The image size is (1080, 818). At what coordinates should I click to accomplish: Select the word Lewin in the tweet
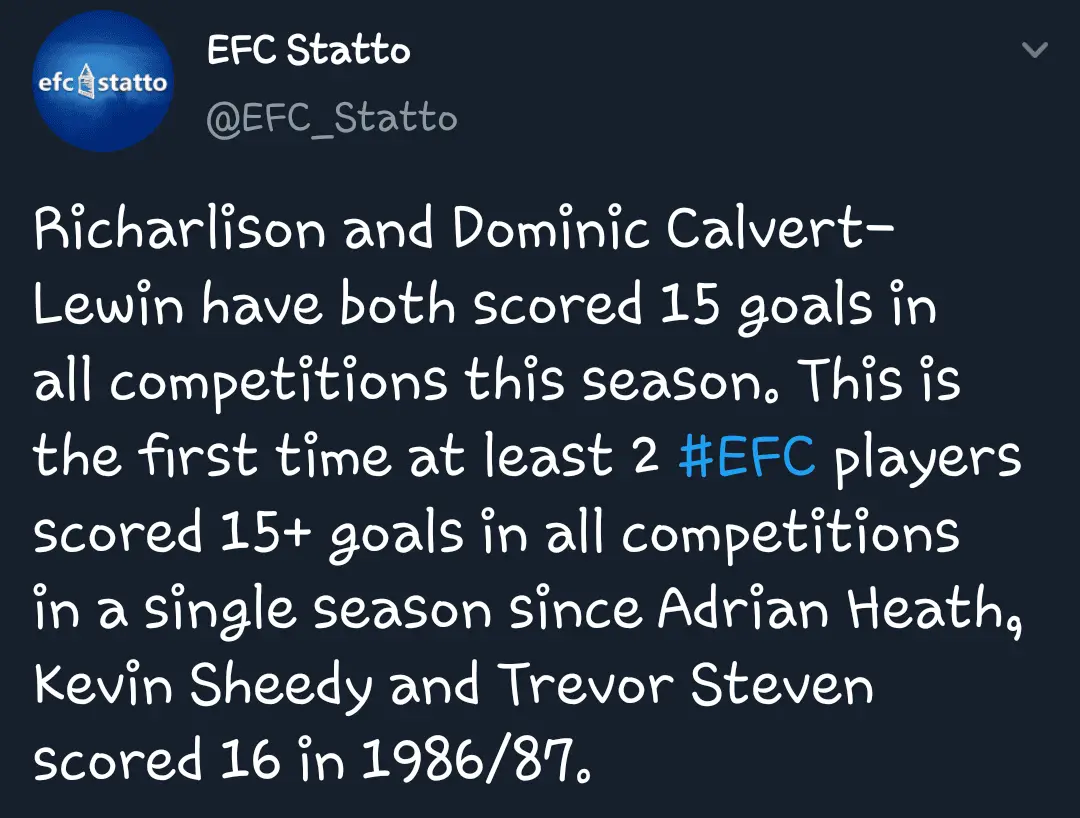(110, 307)
